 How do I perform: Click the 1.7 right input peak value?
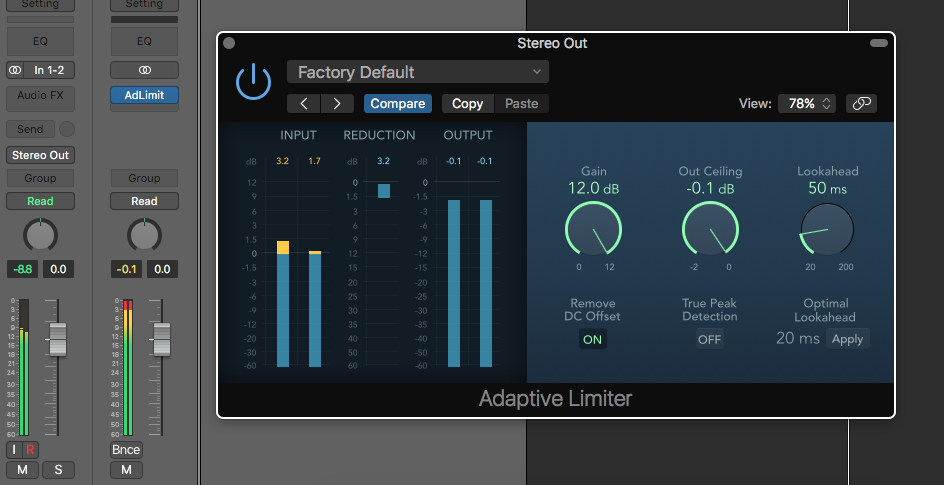tap(314, 161)
